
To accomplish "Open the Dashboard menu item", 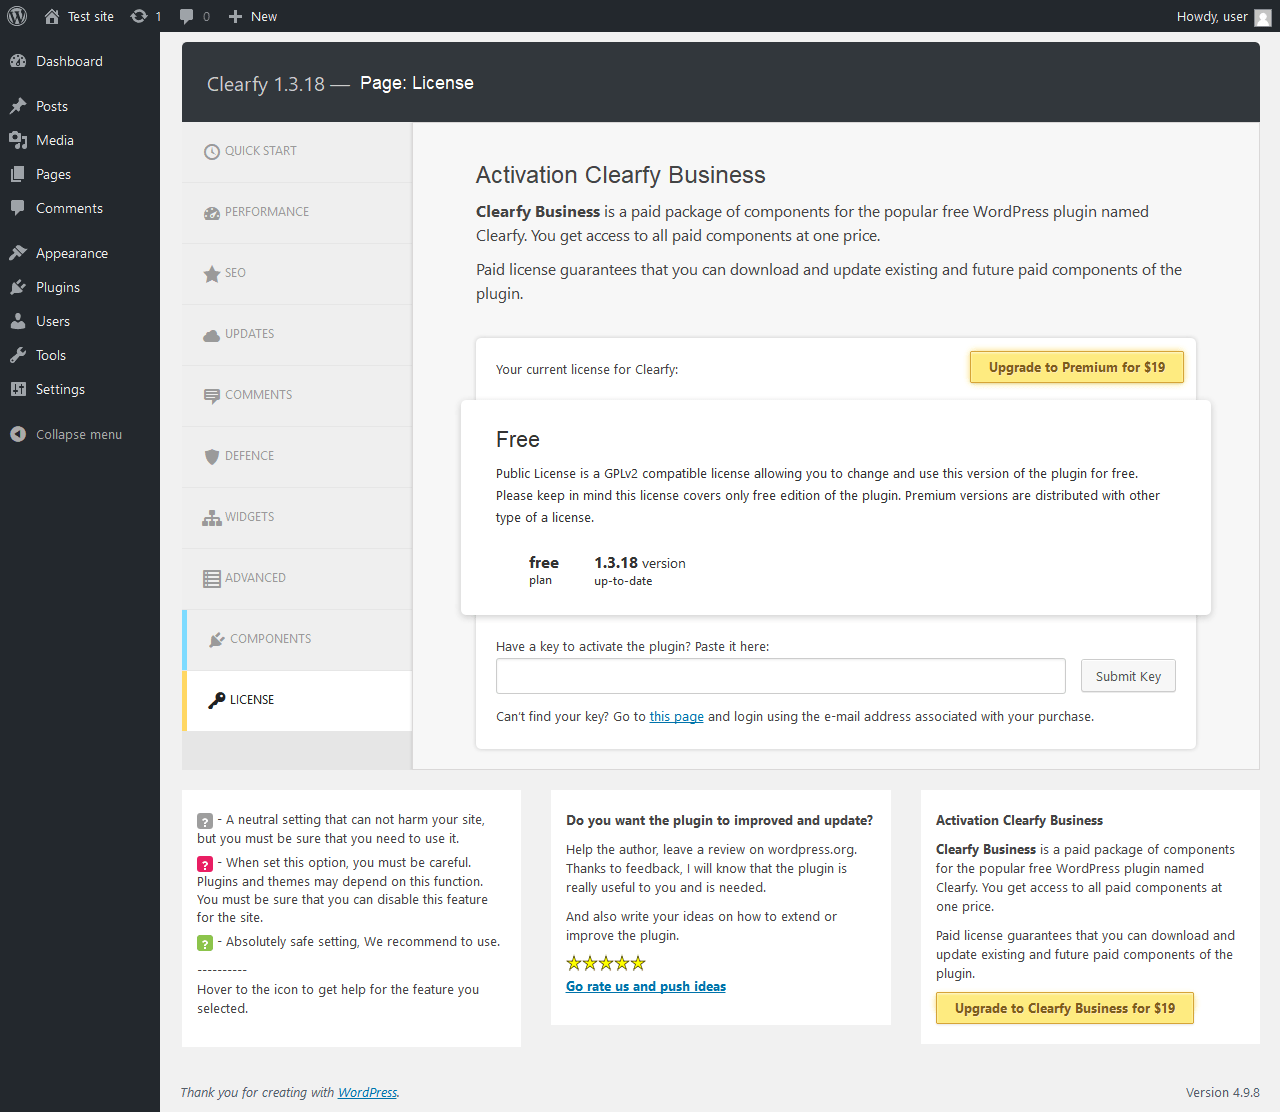I will coord(80,61).
